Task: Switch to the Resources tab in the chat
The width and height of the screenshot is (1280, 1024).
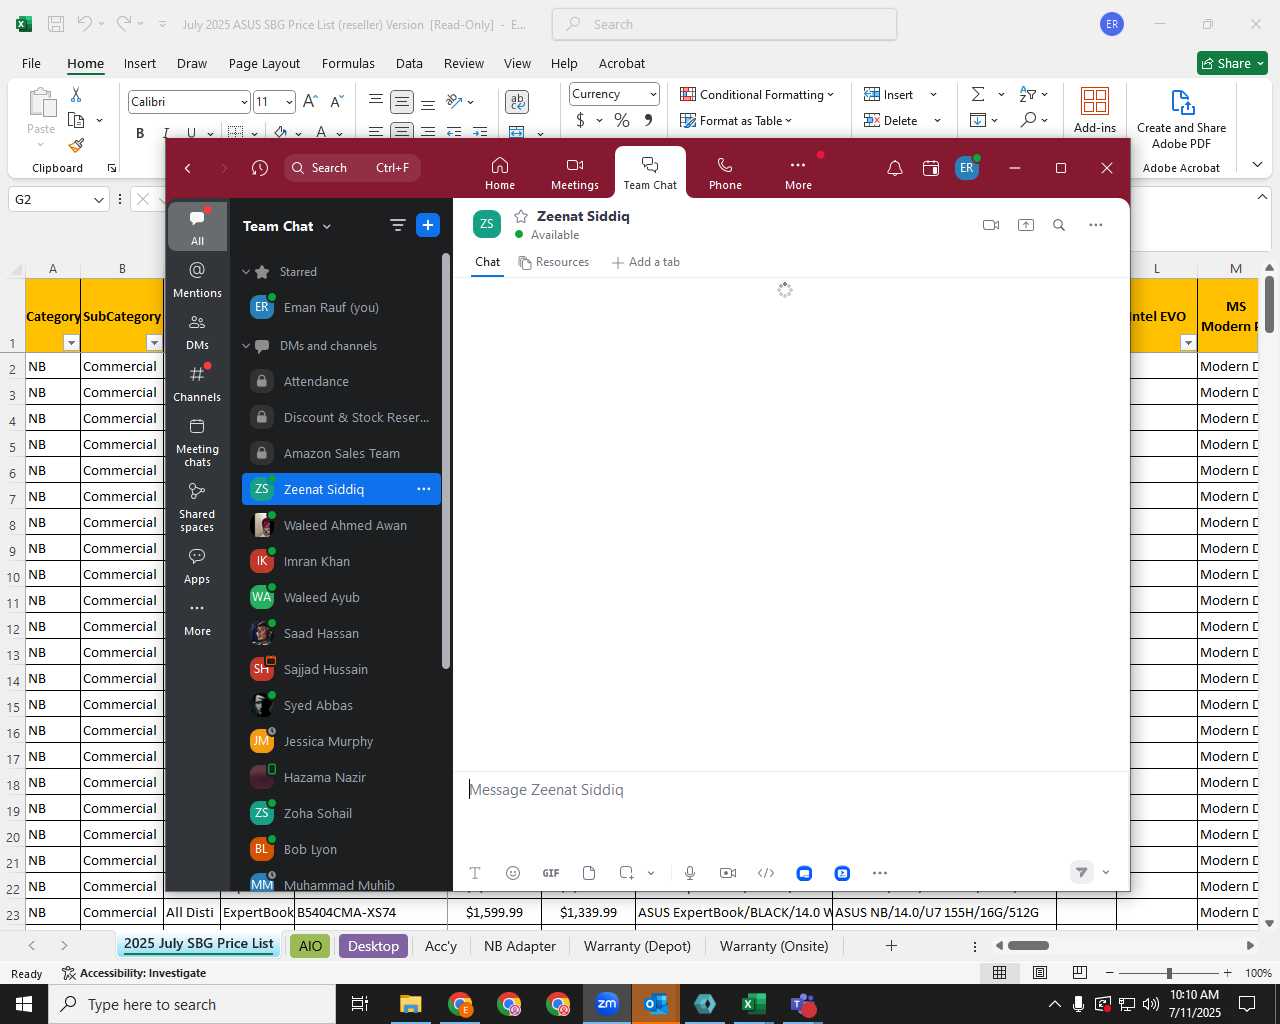Action: click(554, 262)
